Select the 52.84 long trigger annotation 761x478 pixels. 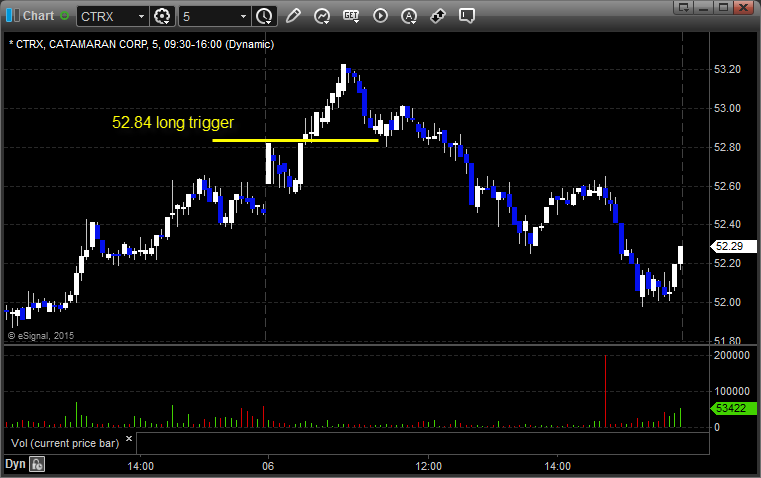tap(173, 122)
